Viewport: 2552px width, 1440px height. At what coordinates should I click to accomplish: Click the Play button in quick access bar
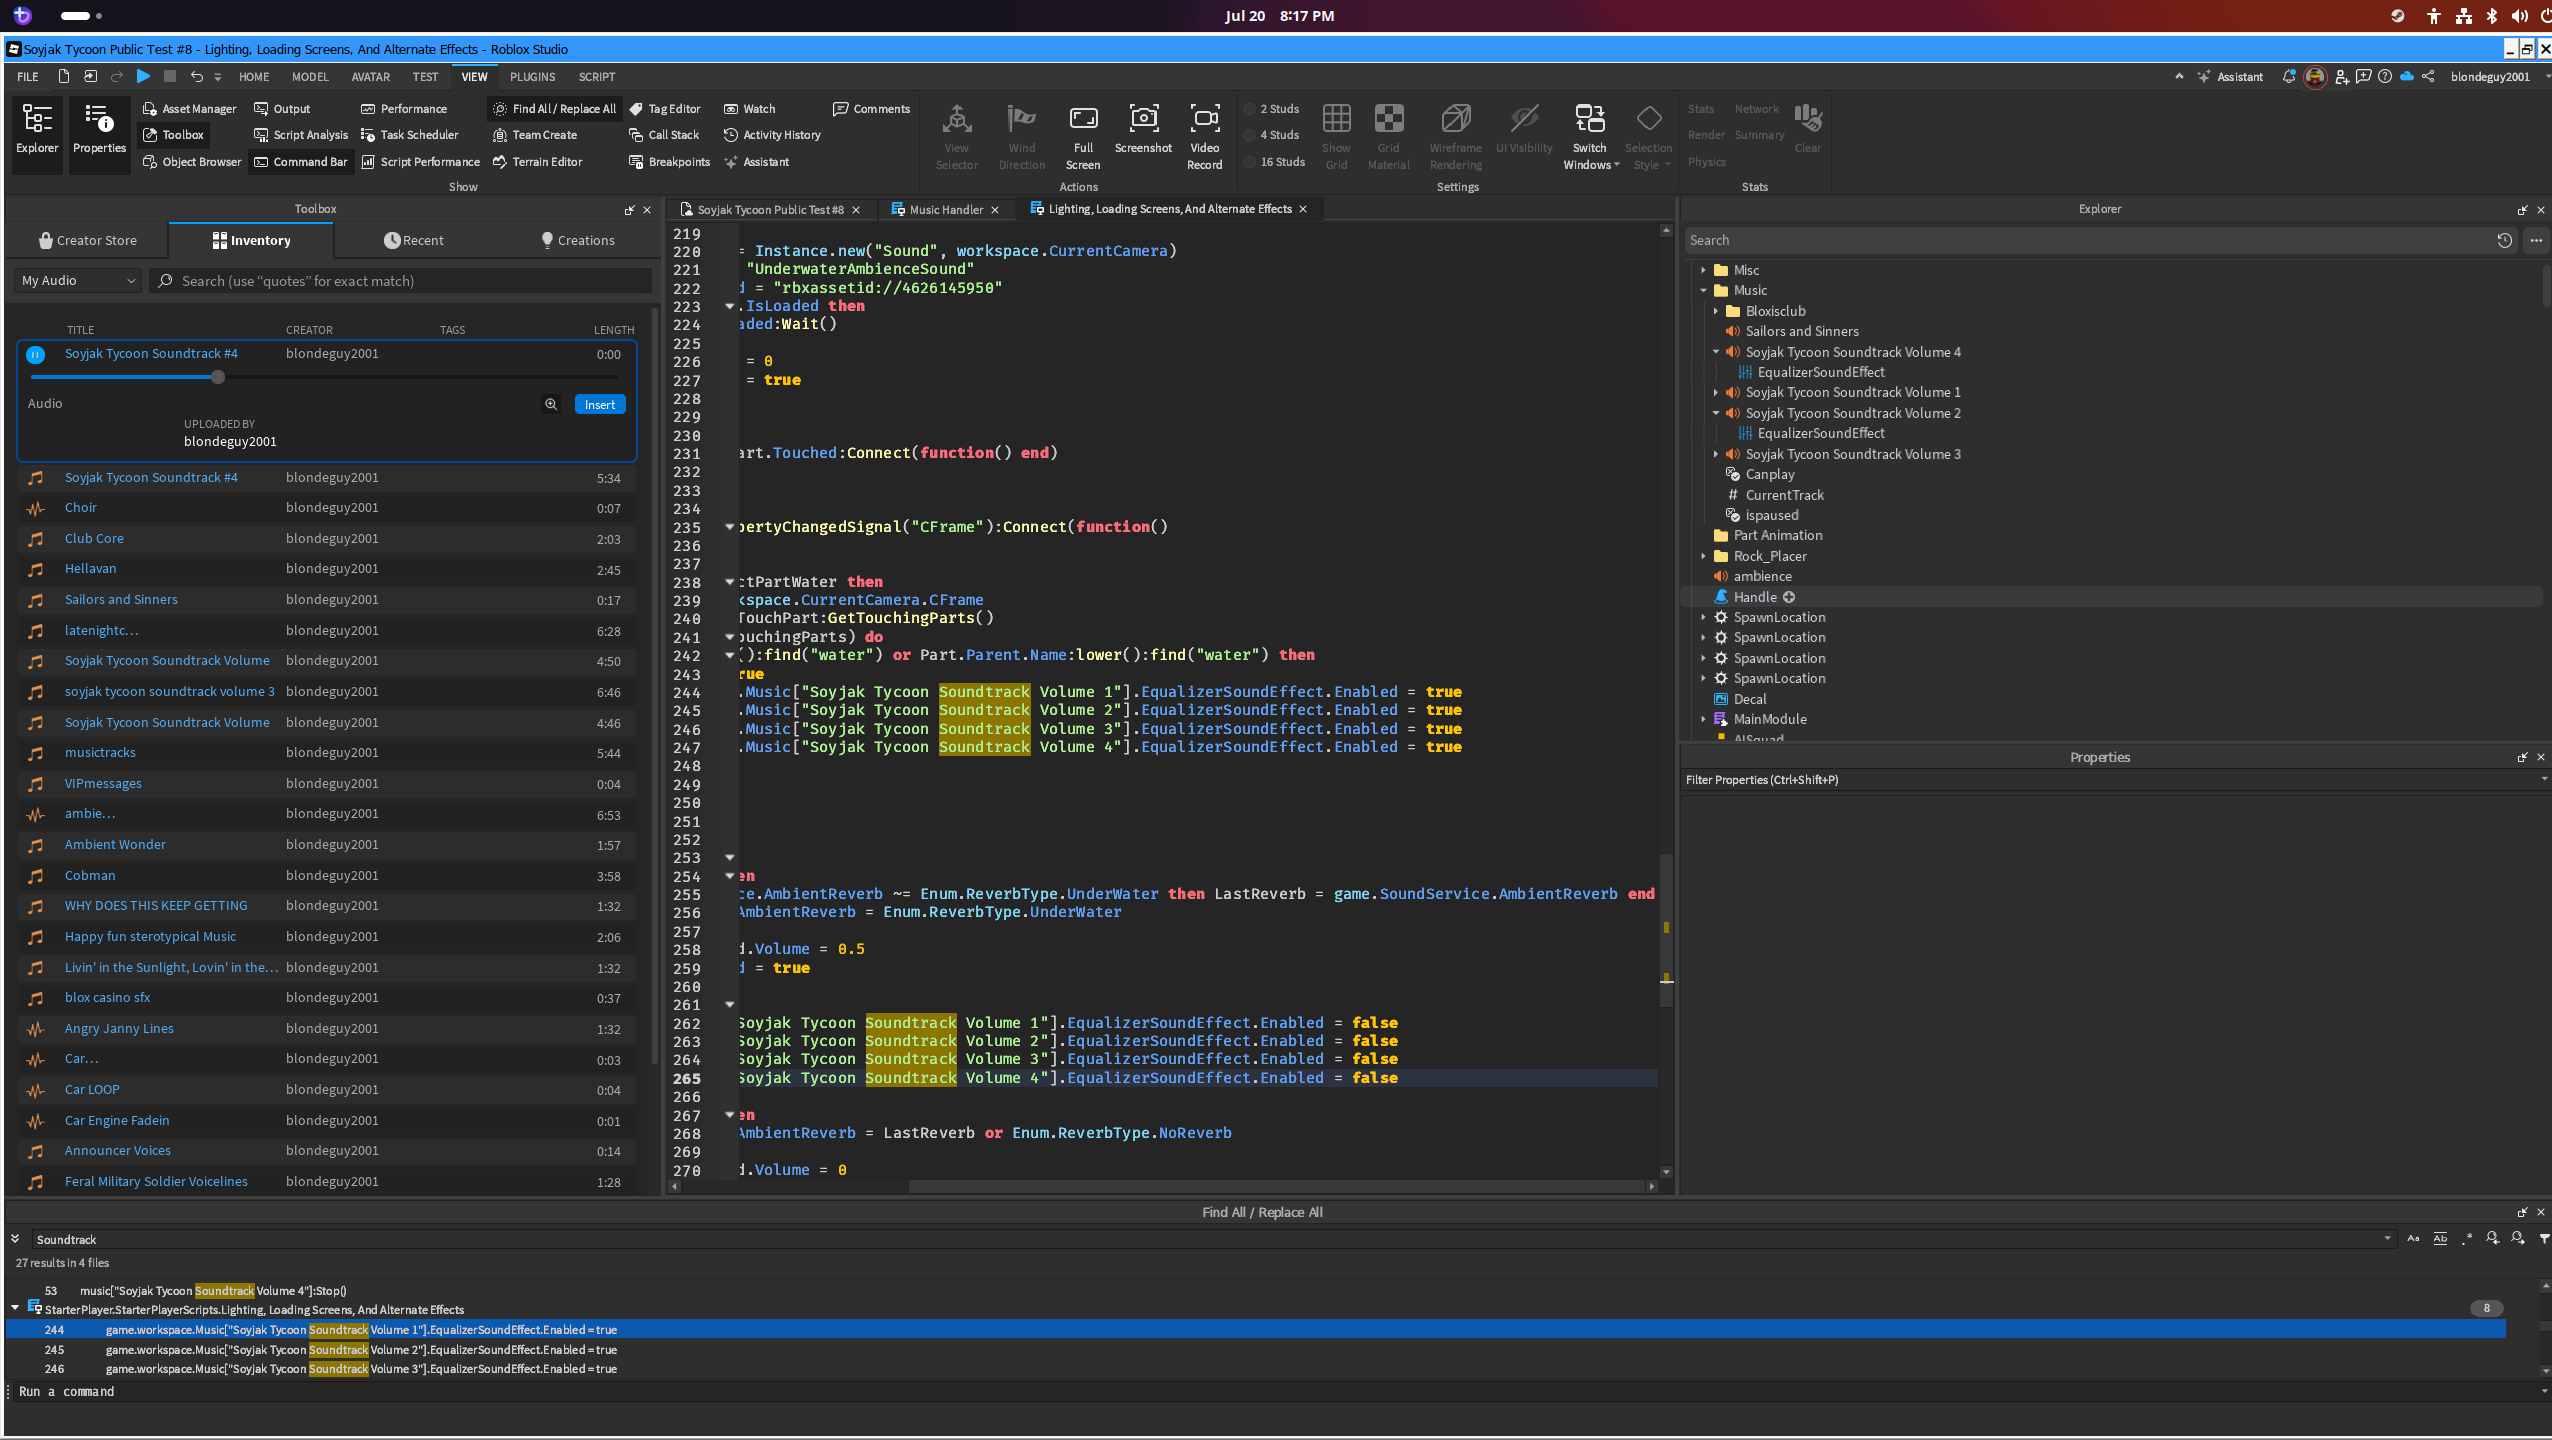tap(143, 76)
